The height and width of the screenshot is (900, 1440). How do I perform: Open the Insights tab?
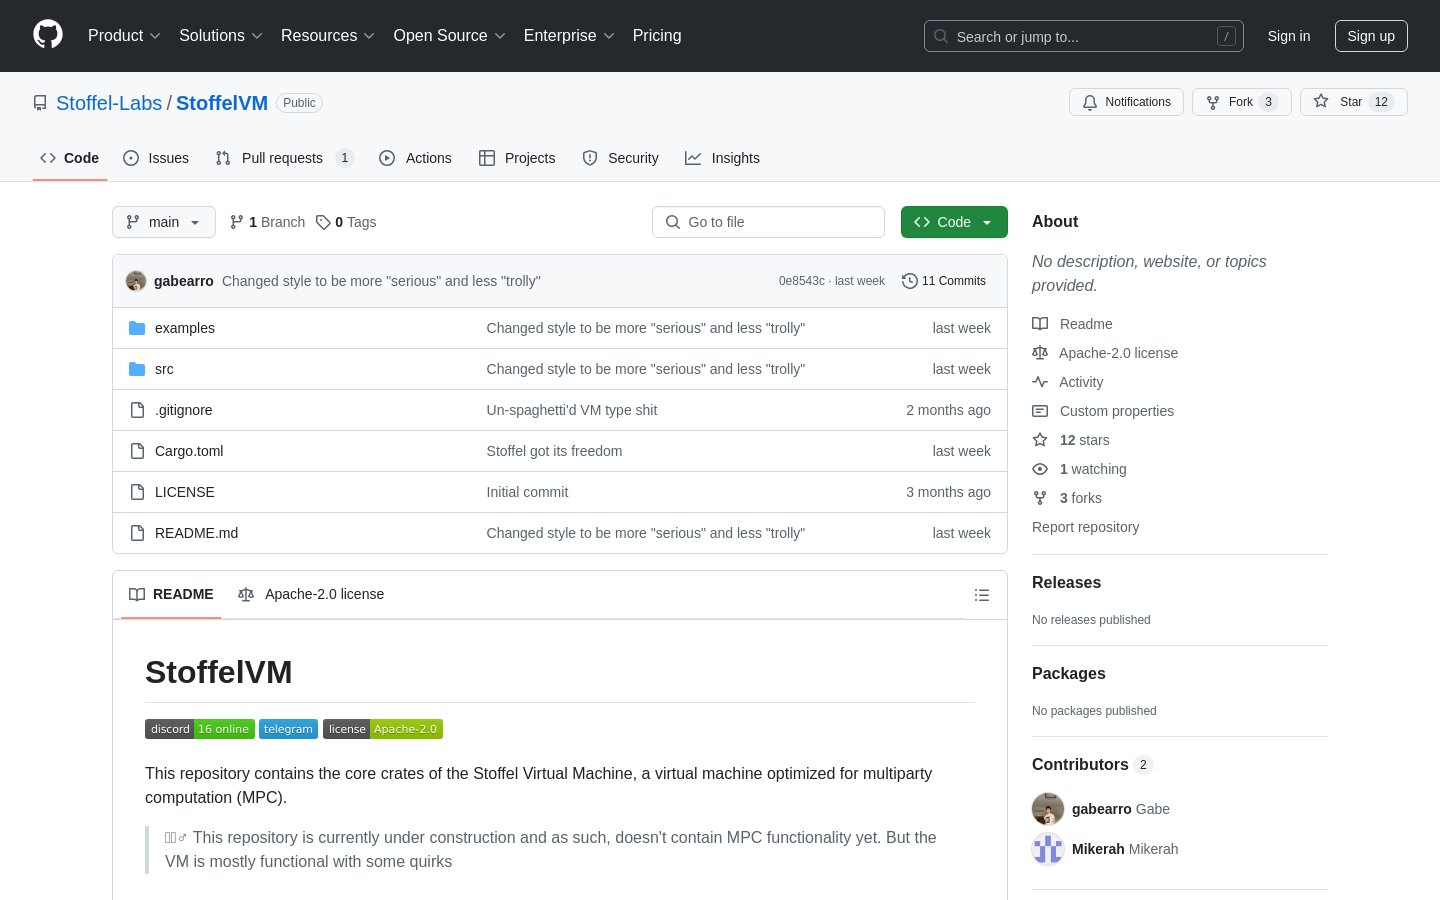pos(722,158)
